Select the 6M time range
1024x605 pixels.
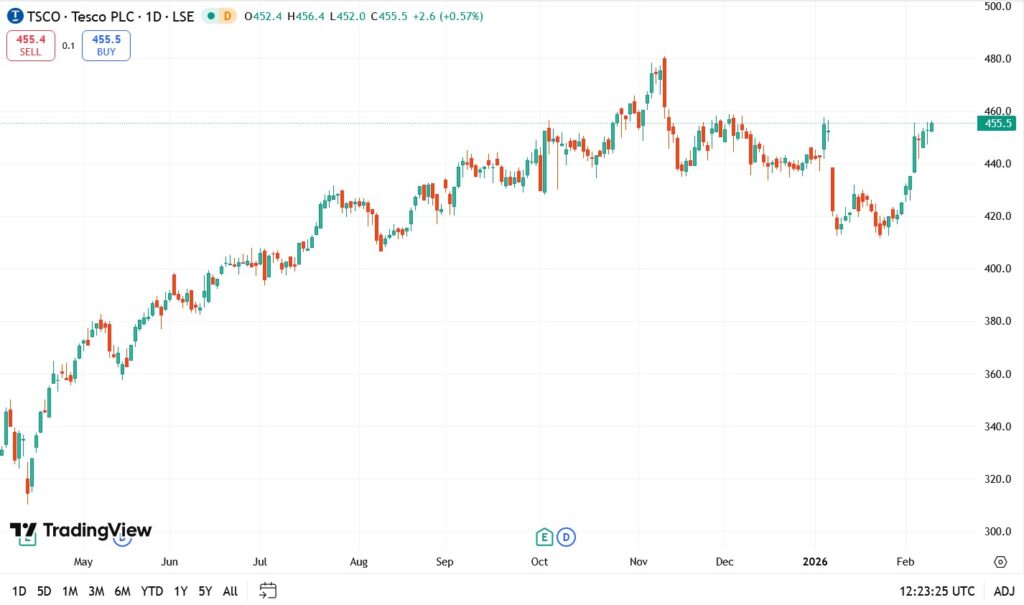[x=122, y=591]
